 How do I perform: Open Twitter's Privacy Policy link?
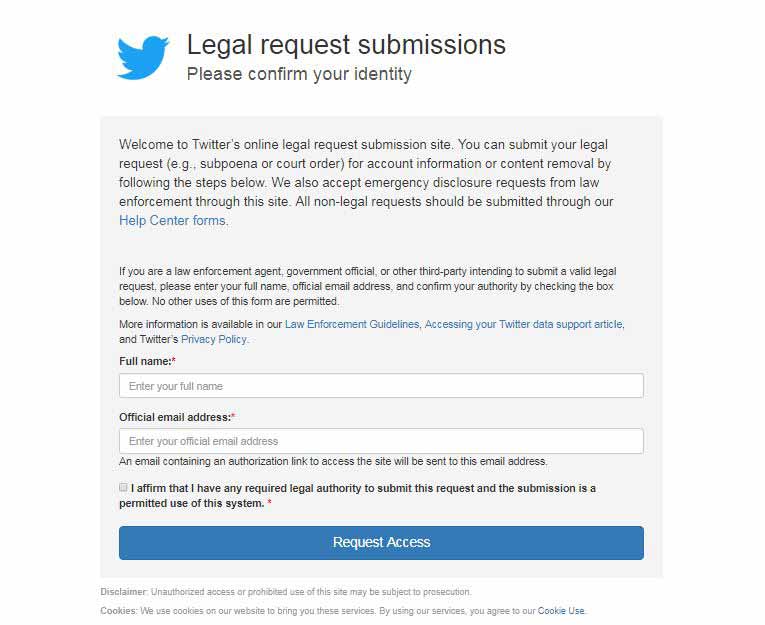213,340
